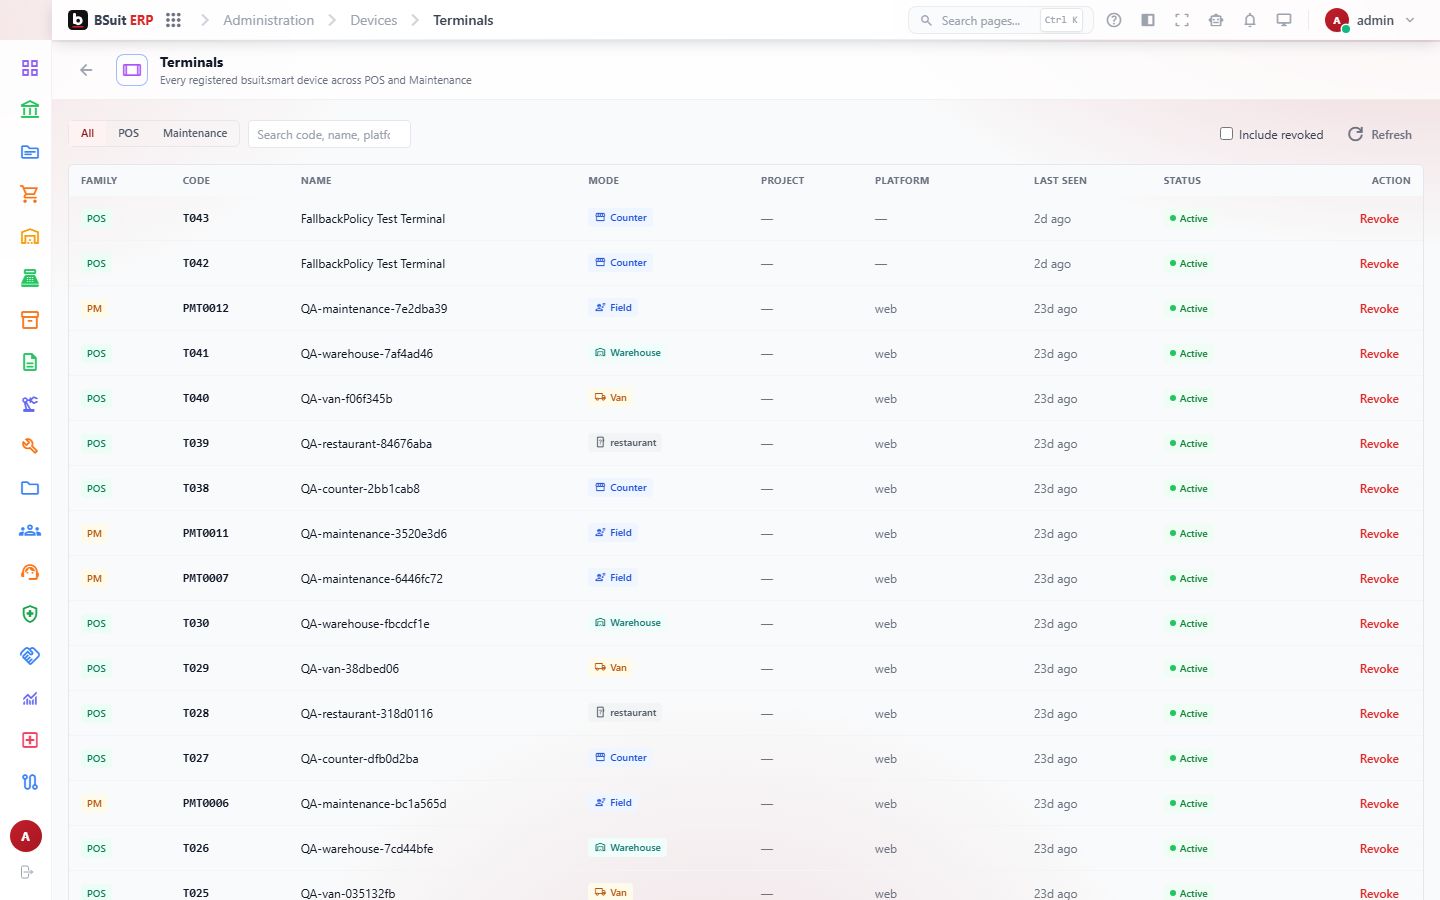Open the AI assistant robot icon
The image size is (1440, 900).
click(1216, 20)
